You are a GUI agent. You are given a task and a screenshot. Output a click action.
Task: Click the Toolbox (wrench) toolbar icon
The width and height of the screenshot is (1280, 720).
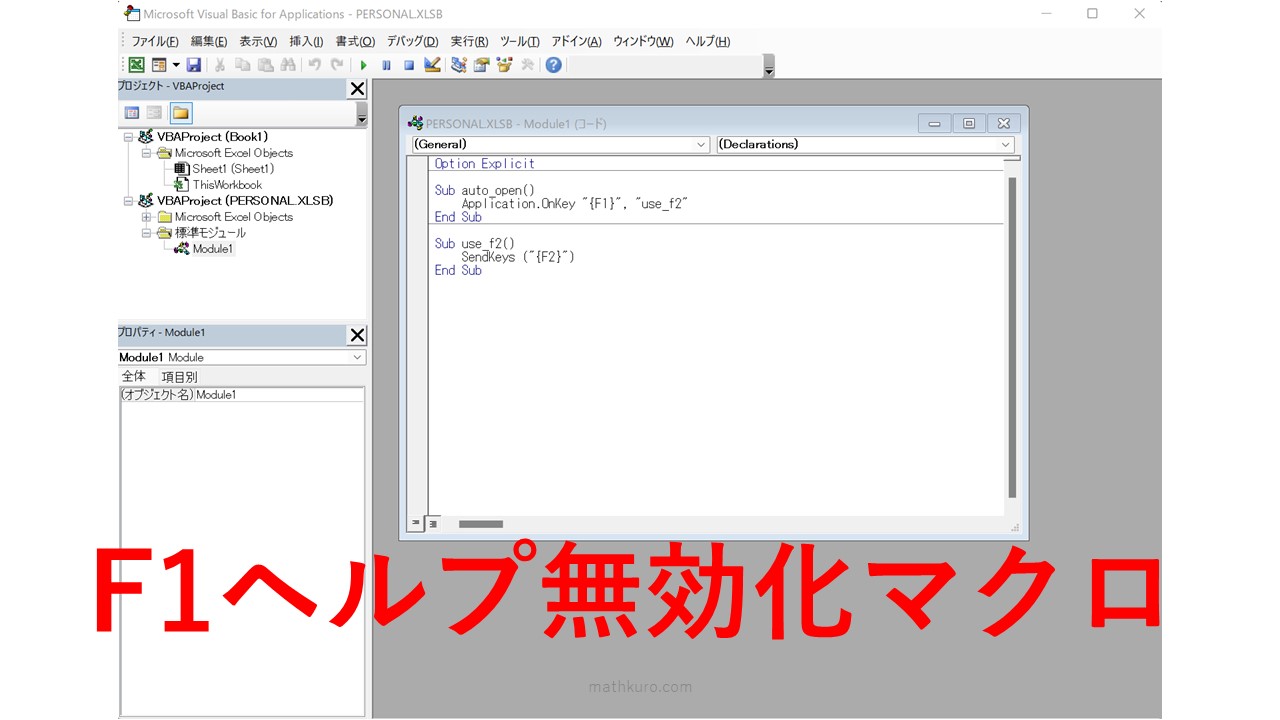pyautogui.click(x=527, y=65)
